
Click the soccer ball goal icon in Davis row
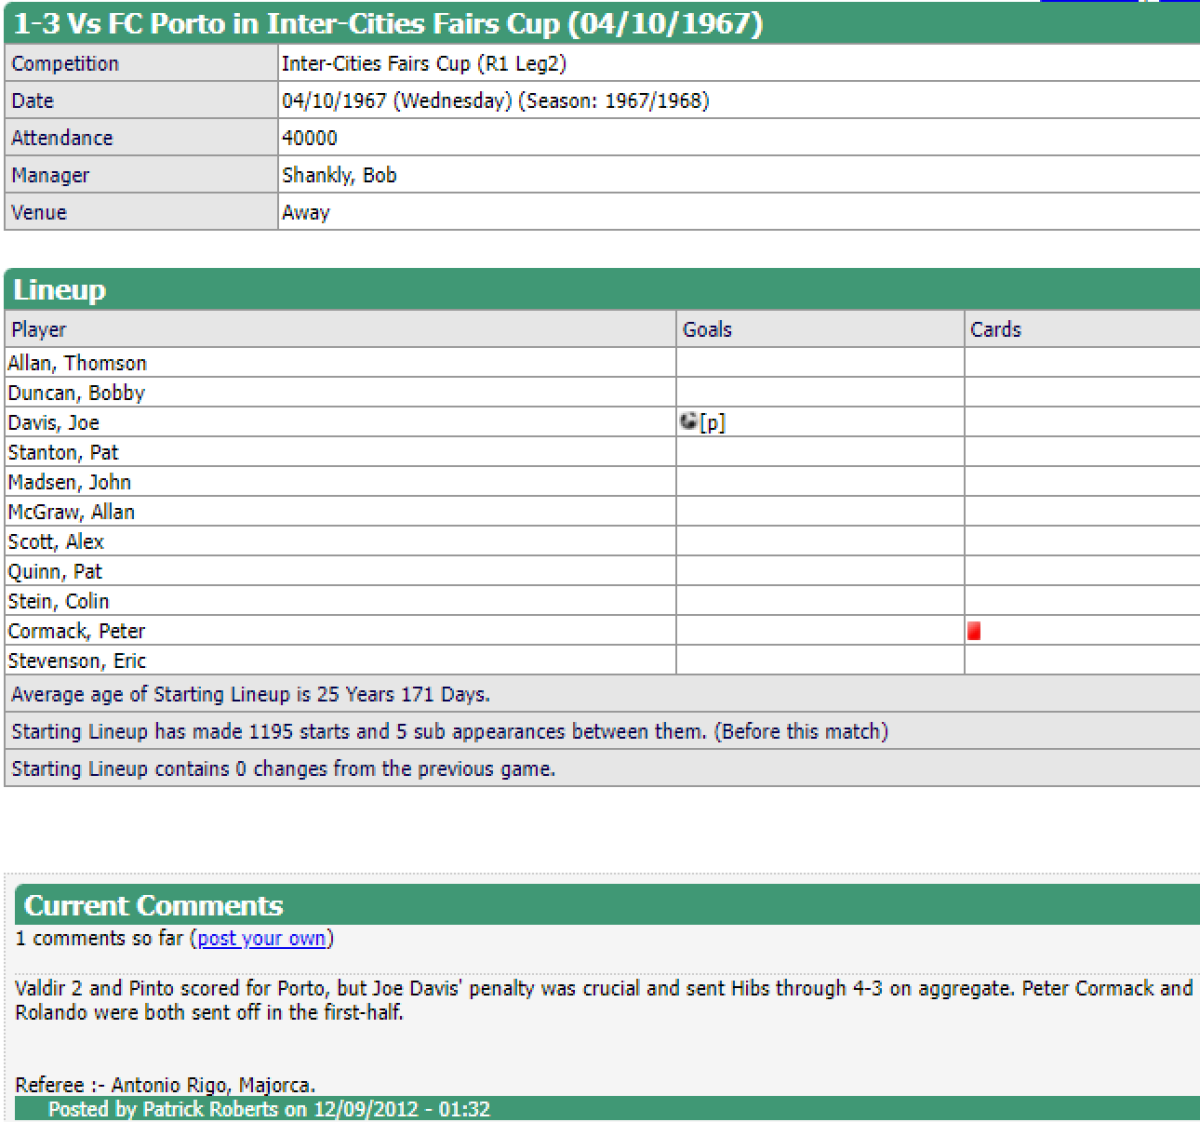click(x=688, y=421)
